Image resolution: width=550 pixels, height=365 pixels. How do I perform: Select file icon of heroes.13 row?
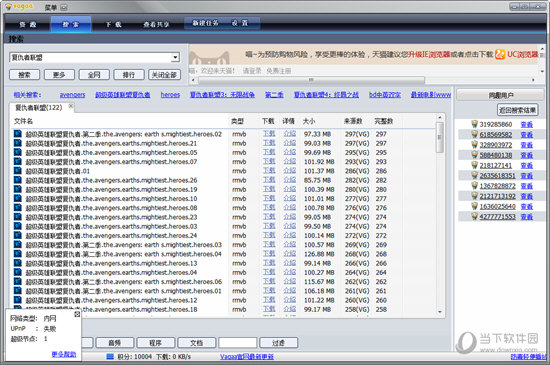18,263
